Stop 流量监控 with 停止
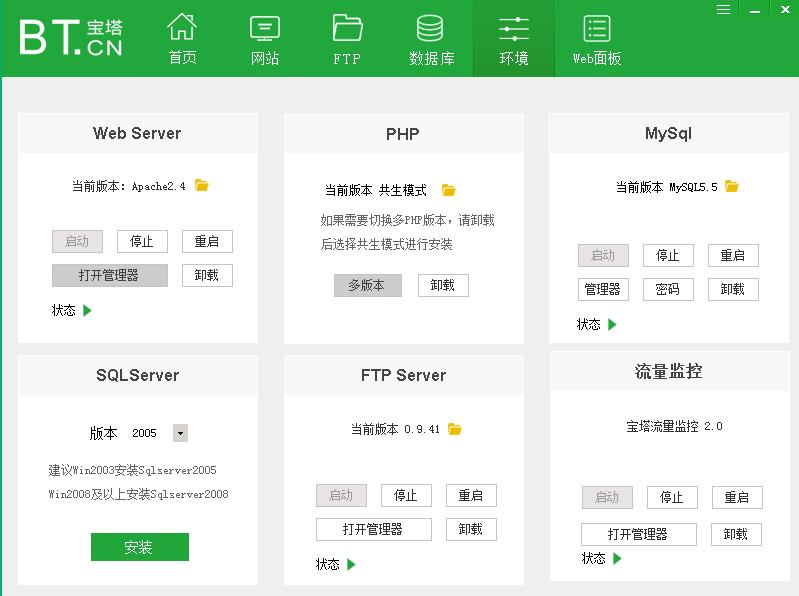 (x=672, y=498)
